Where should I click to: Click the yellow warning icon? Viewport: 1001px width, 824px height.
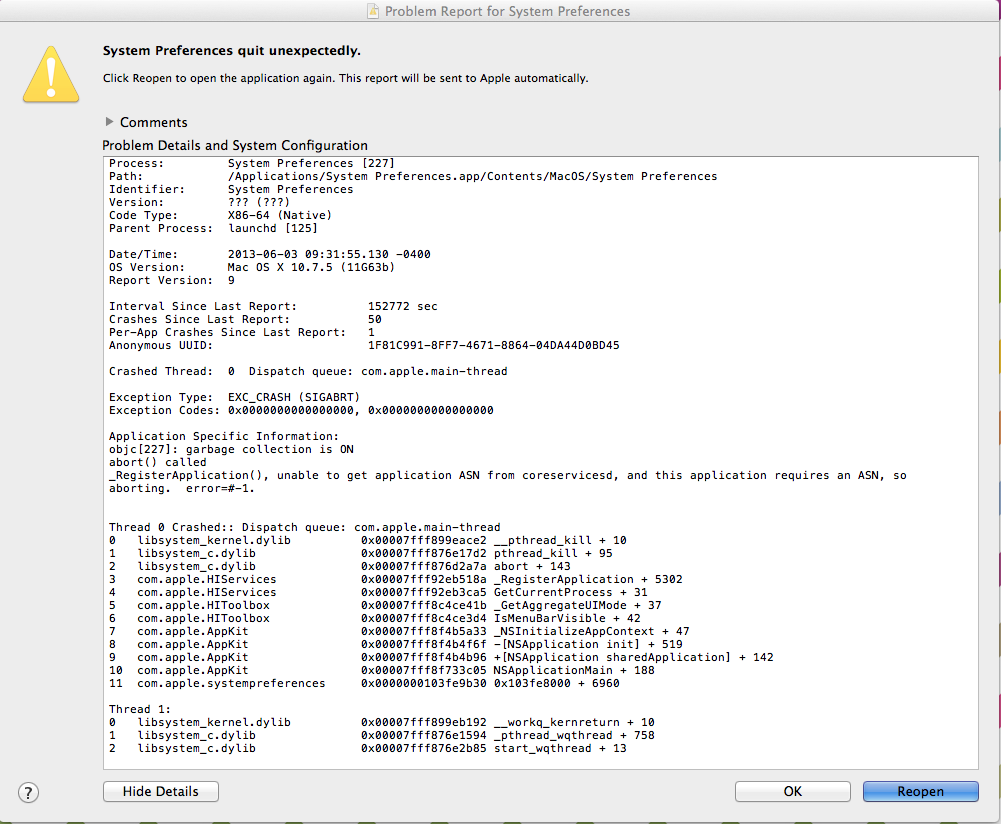[x=51, y=75]
